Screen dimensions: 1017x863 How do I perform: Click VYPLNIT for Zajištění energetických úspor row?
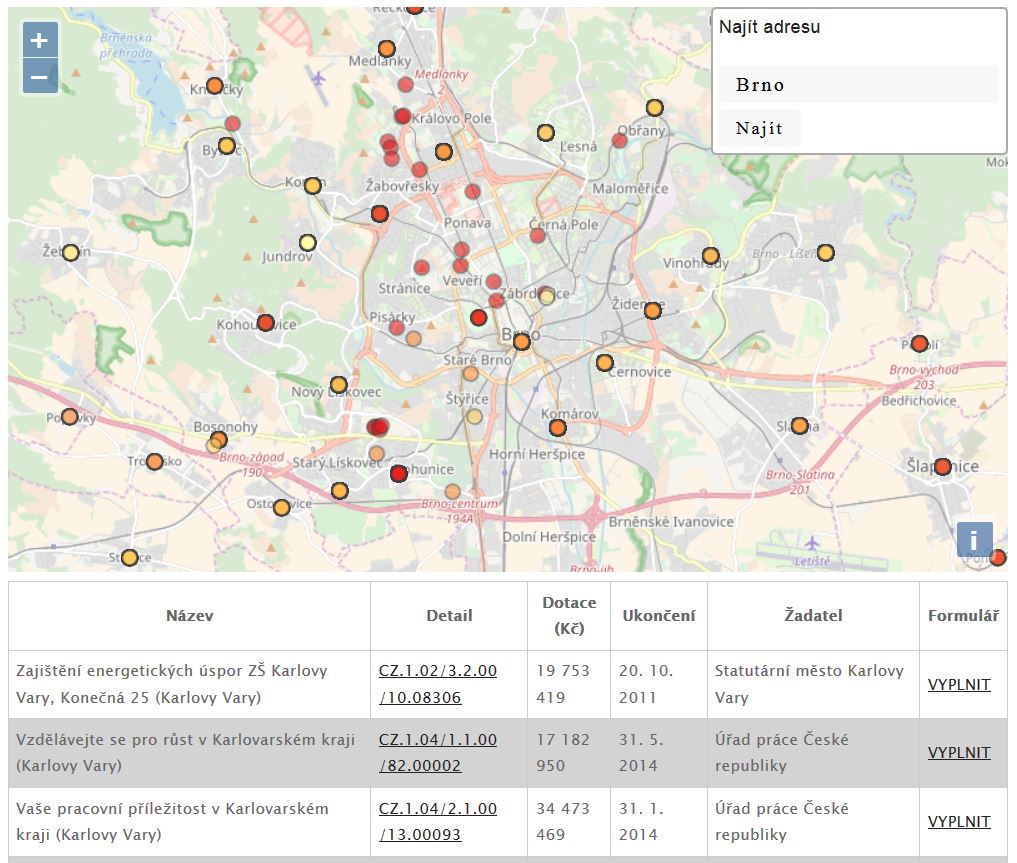958,684
